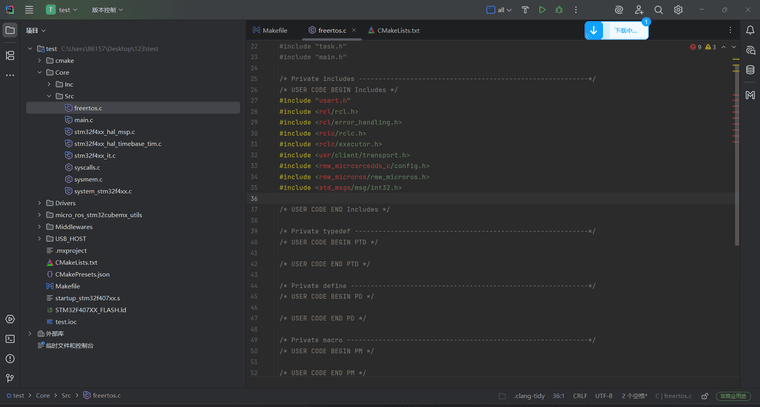760x407 pixels.
Task: Open more run actions menu
Action: (x=576, y=10)
